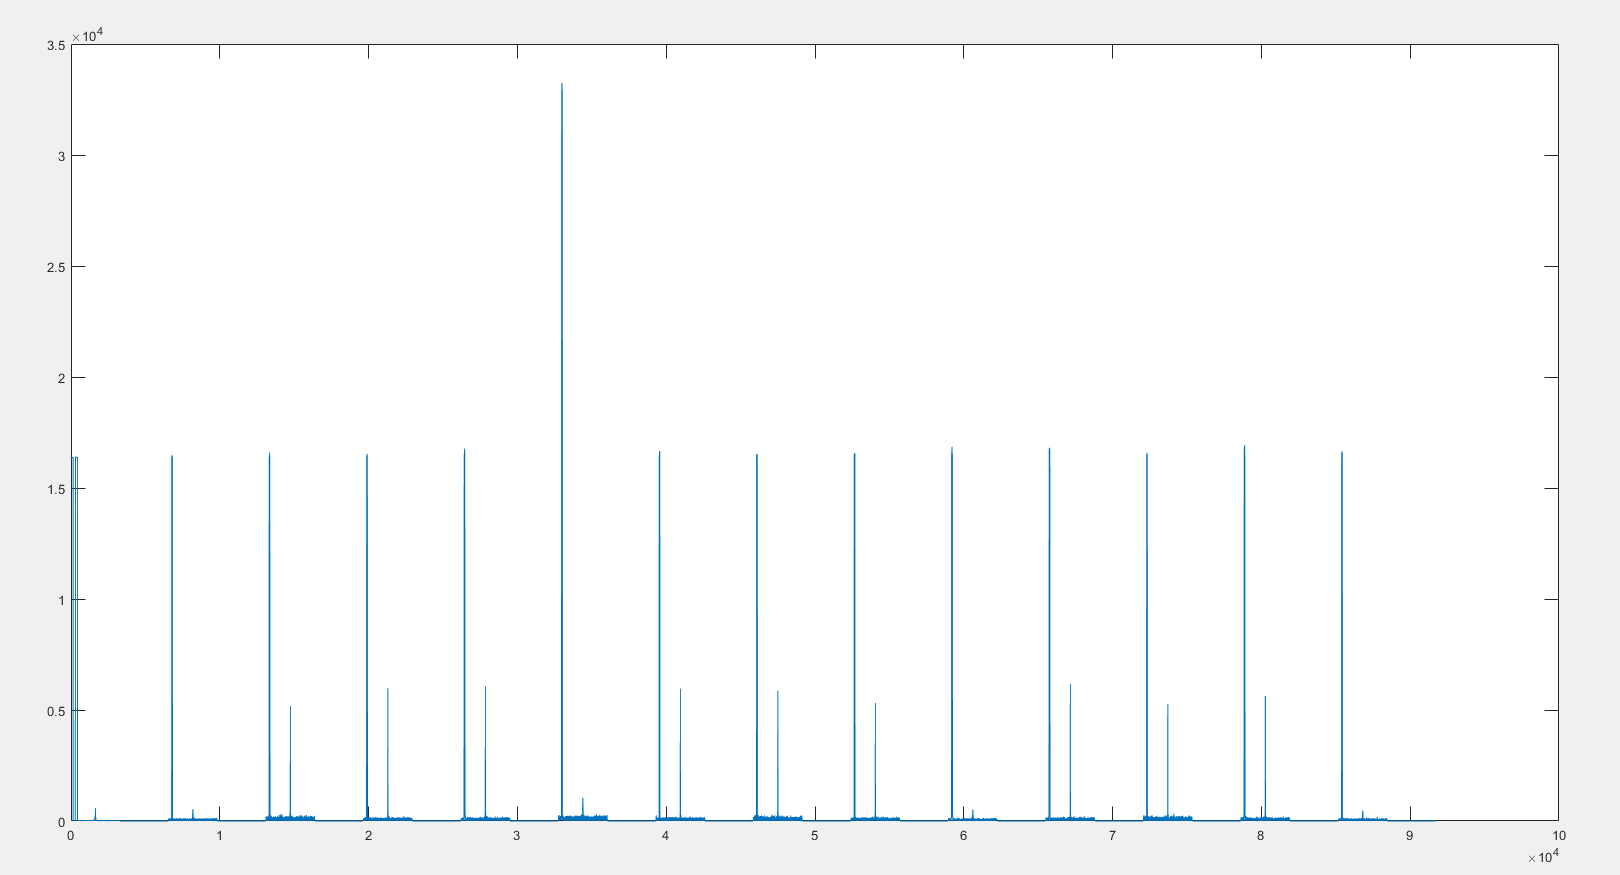
Task: Click the y-axis tick label 3.5
Action: pyautogui.click(x=56, y=46)
